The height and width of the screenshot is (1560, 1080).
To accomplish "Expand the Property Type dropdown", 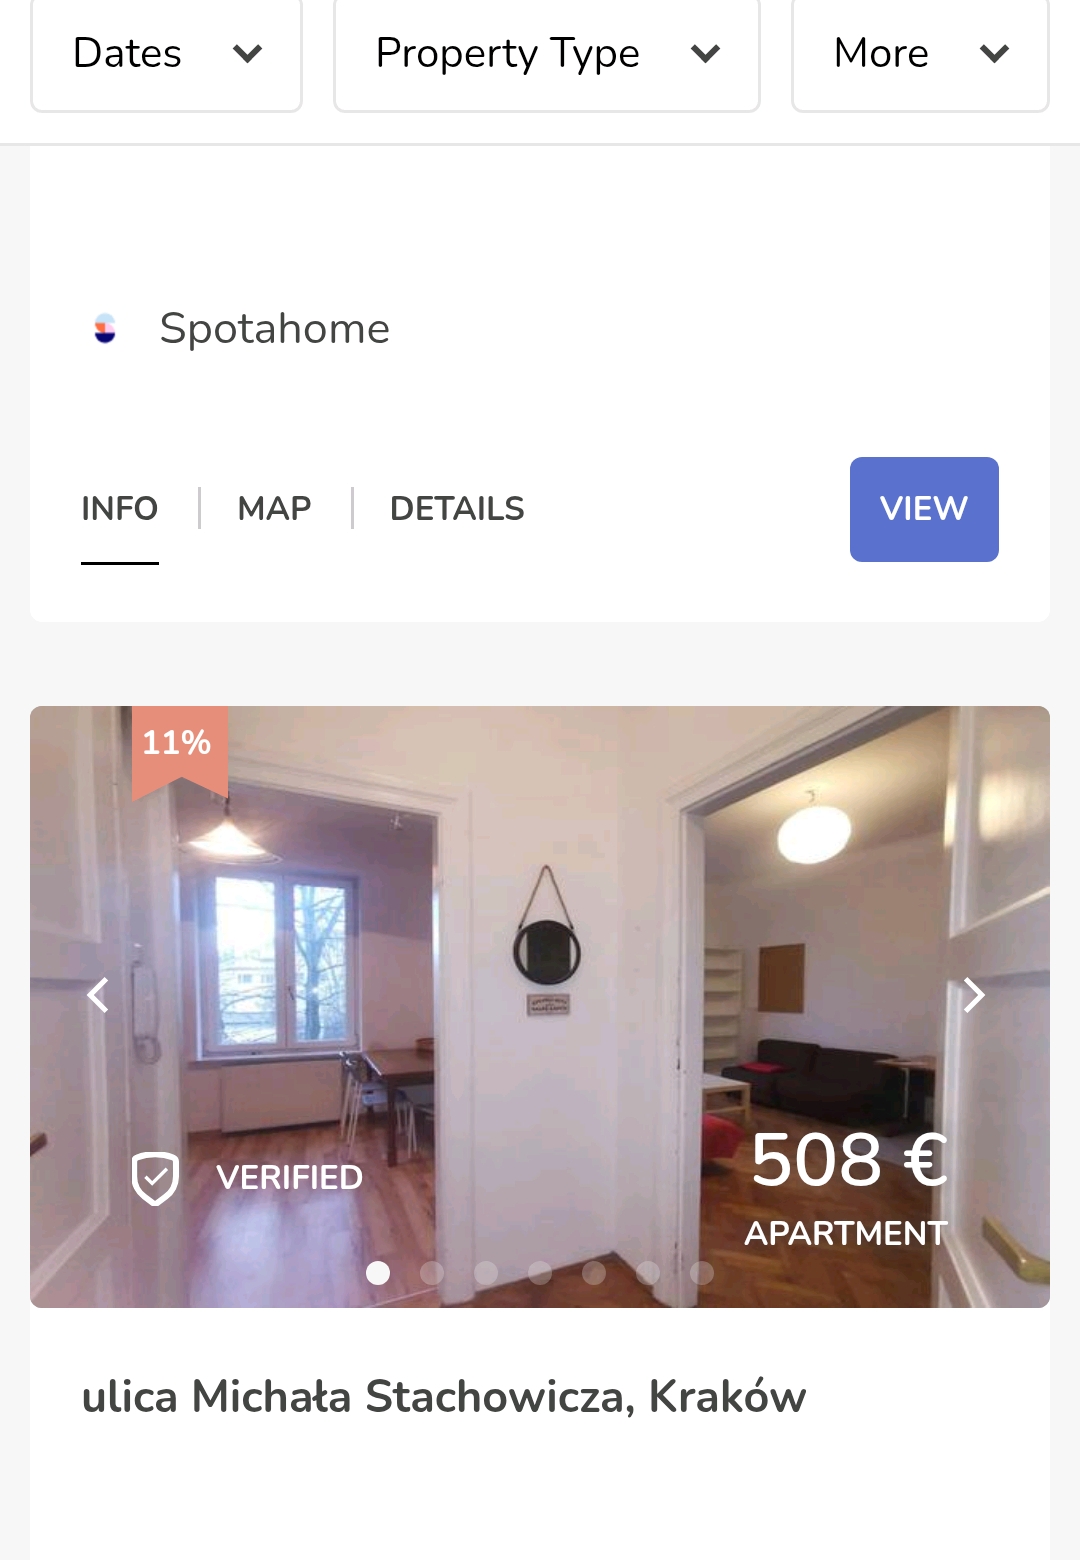I will coord(546,54).
